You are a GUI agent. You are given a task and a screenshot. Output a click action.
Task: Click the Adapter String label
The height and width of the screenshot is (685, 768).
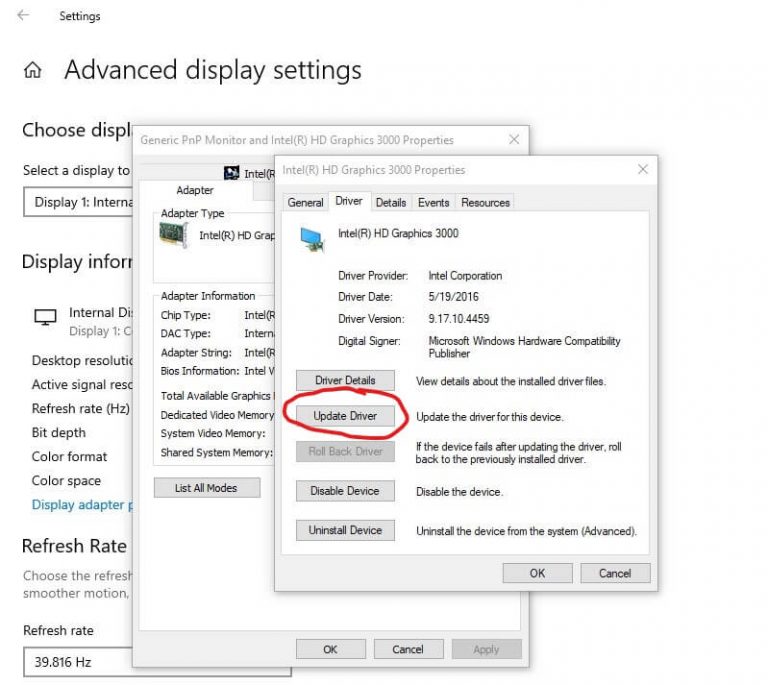pyautogui.click(x=196, y=353)
